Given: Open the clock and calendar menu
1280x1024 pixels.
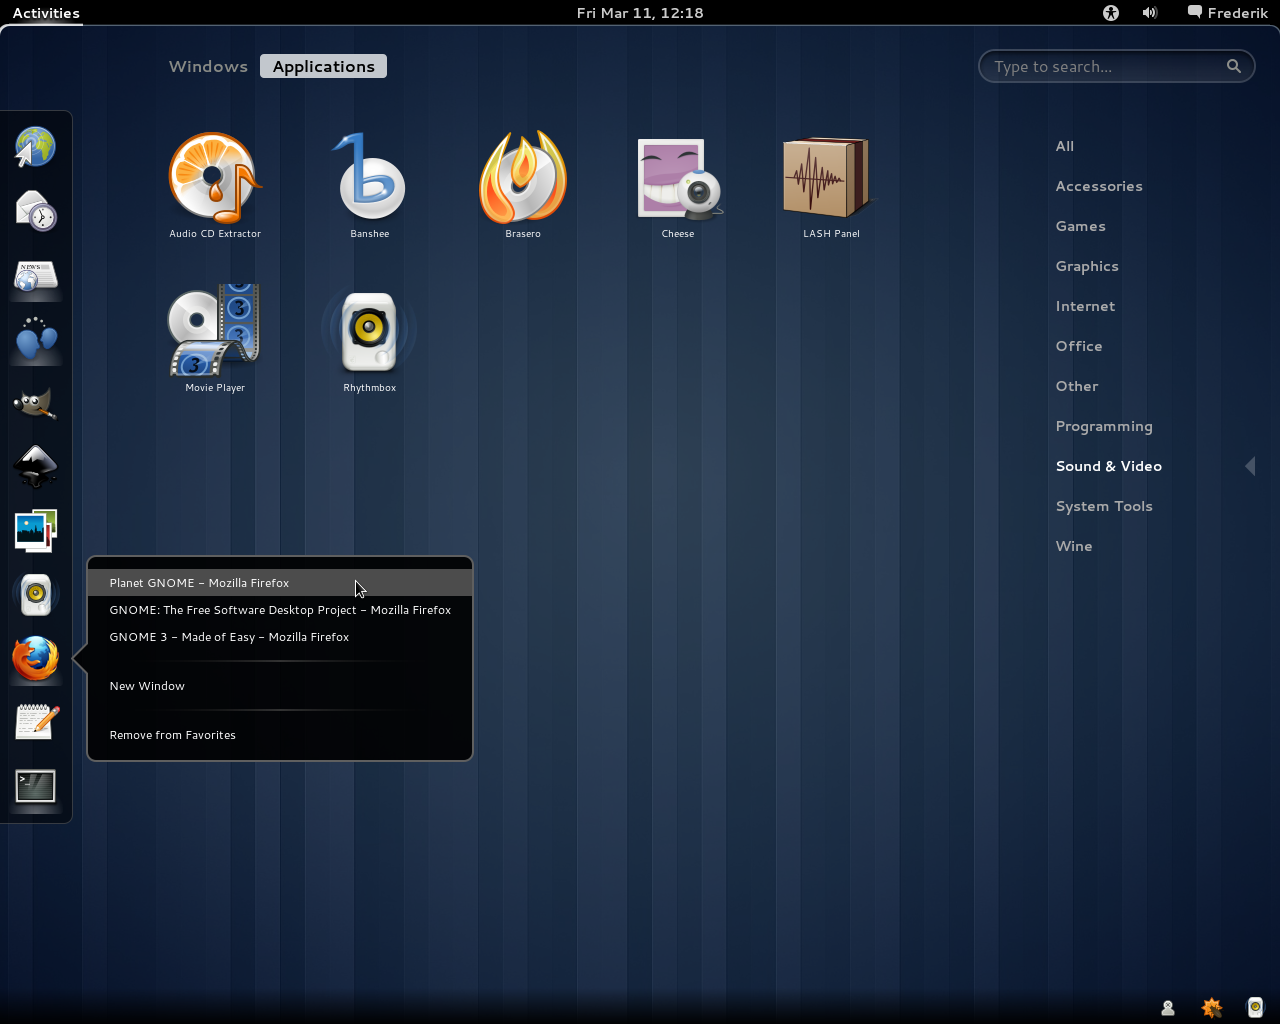Looking at the screenshot, I should pyautogui.click(x=640, y=13).
